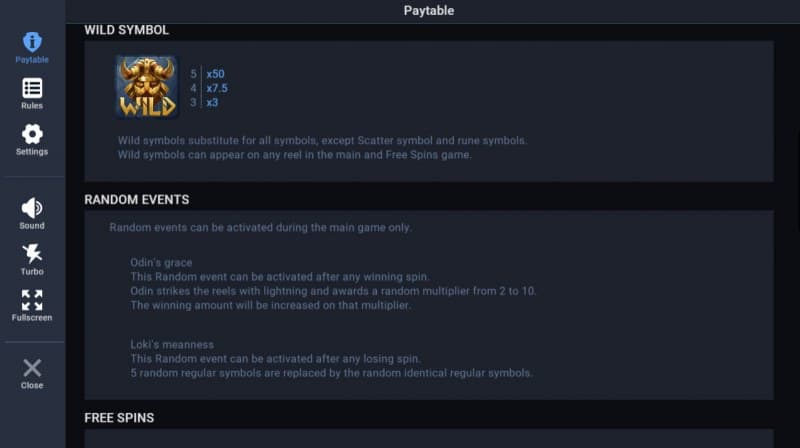Click the Wild symbols substitute description line
800x448 pixels.
tap(322, 140)
